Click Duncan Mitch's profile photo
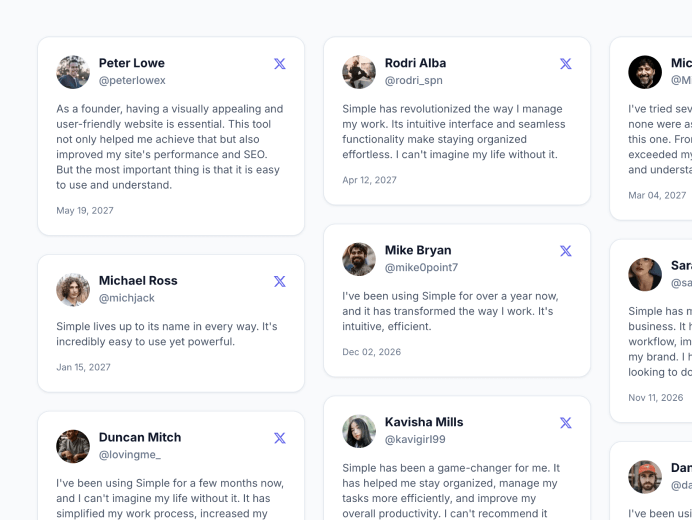692x520 pixels. pos(73,446)
